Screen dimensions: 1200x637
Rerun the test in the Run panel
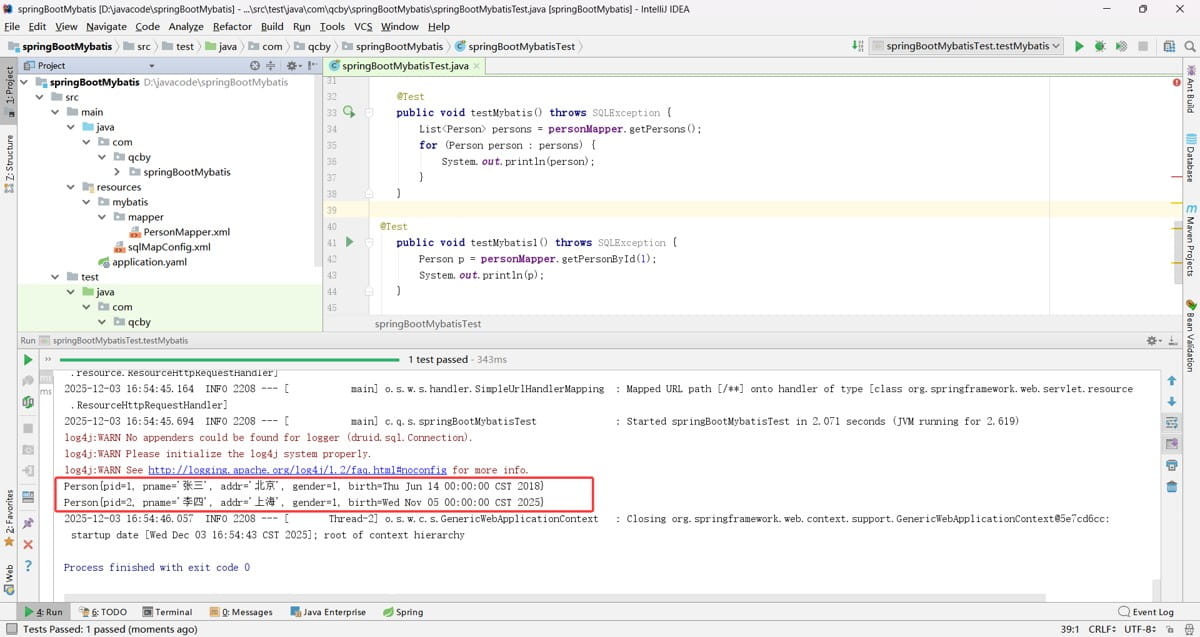[x=27, y=360]
